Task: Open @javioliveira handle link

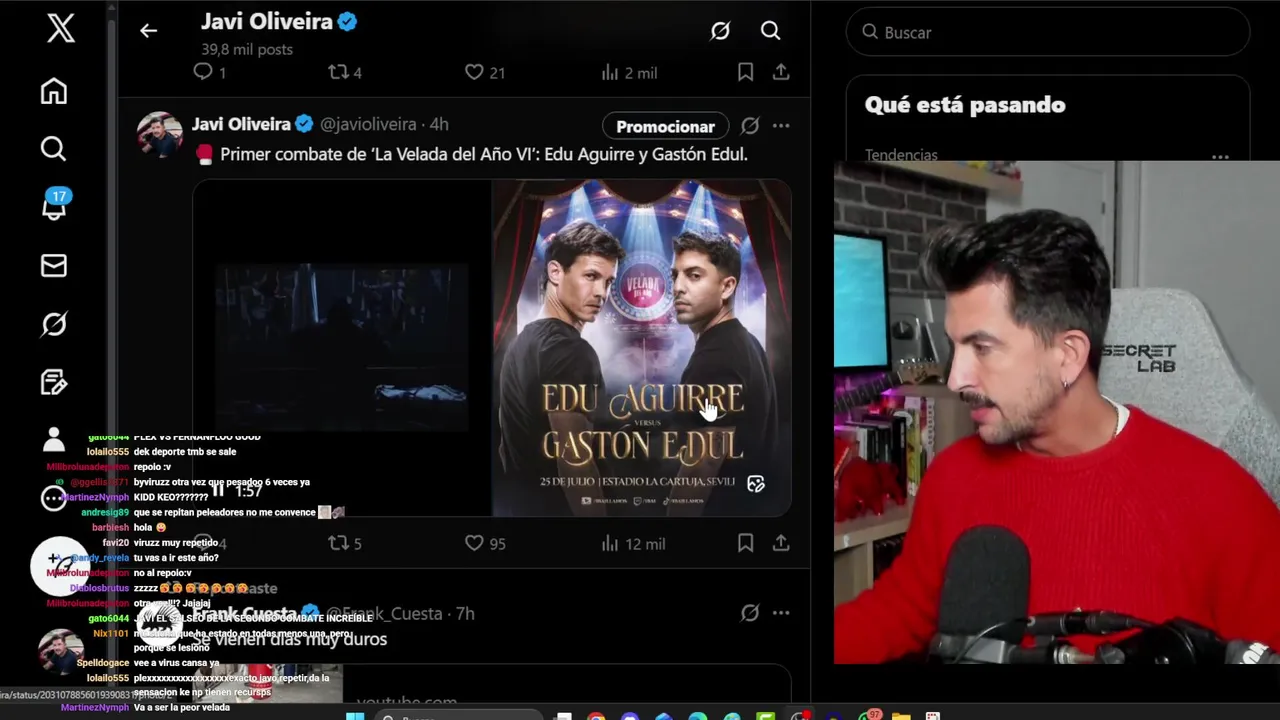Action: (368, 125)
